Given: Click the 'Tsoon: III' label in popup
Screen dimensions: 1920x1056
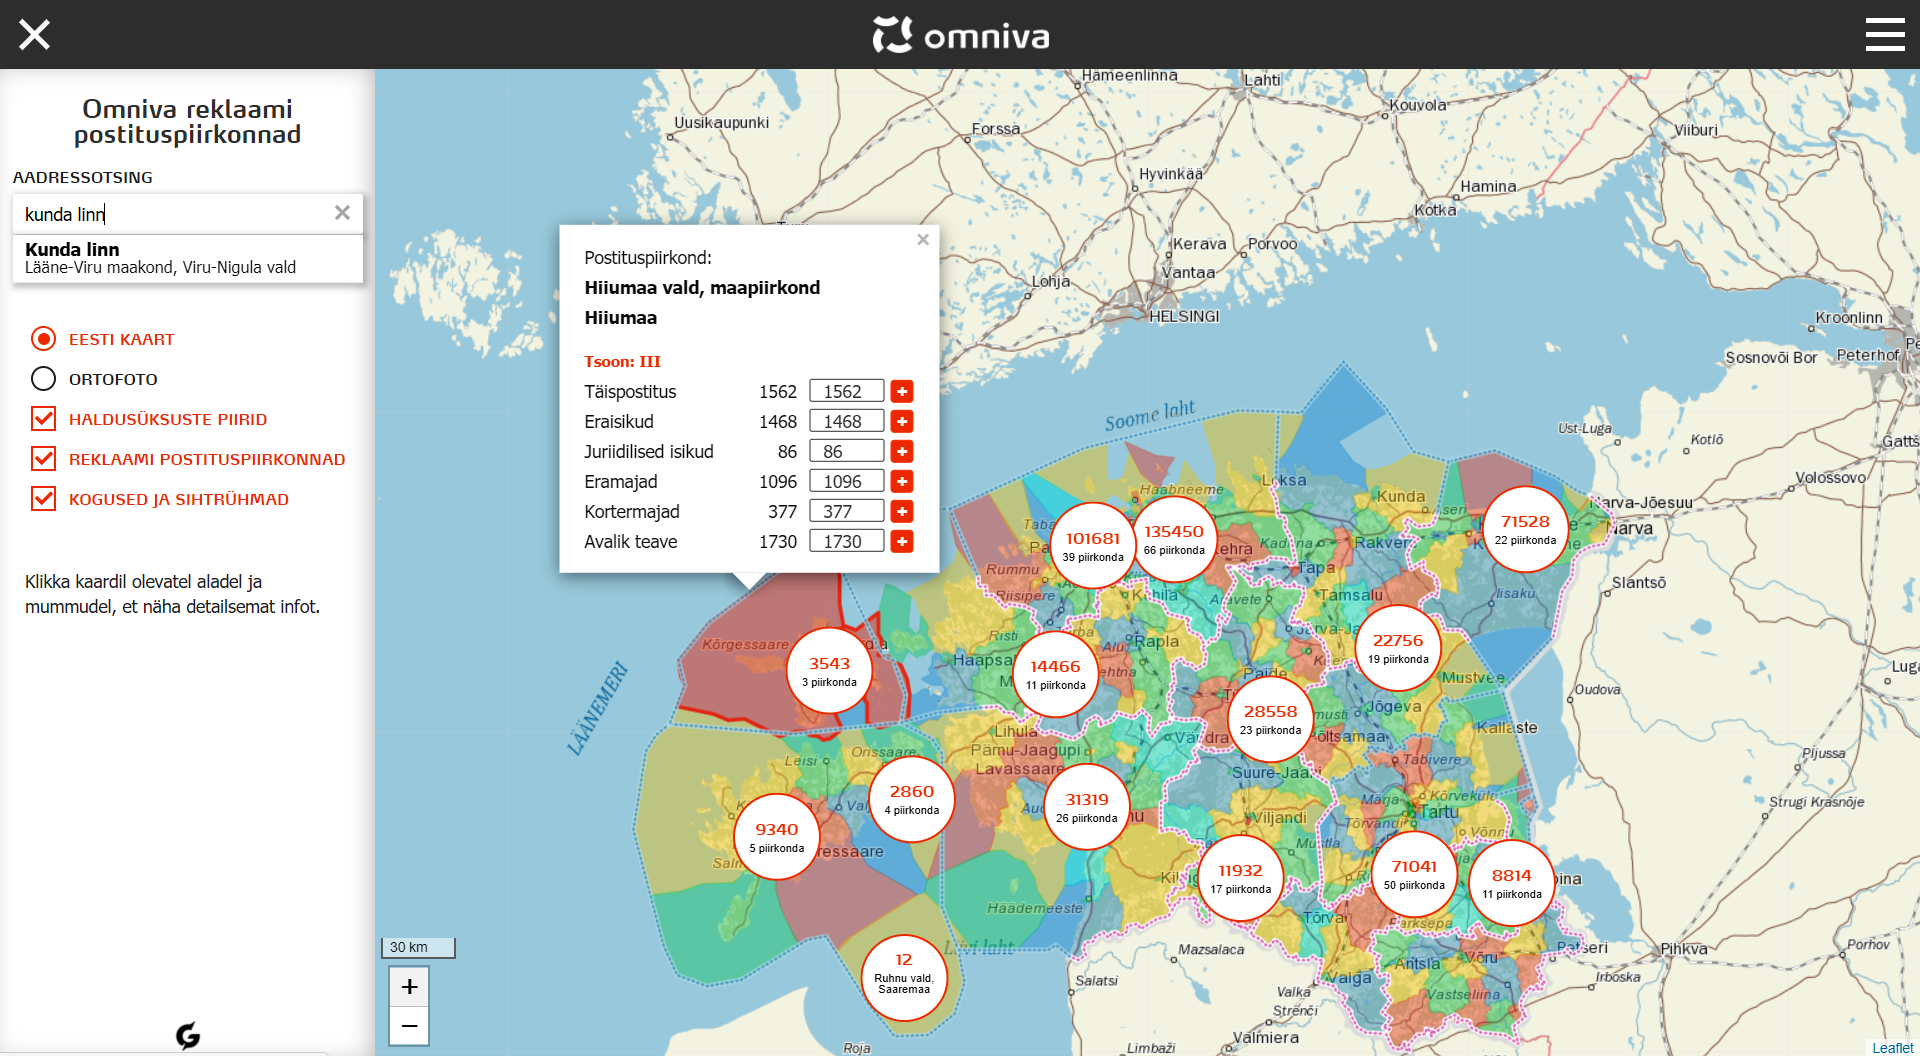Looking at the screenshot, I should pyautogui.click(x=622, y=362).
